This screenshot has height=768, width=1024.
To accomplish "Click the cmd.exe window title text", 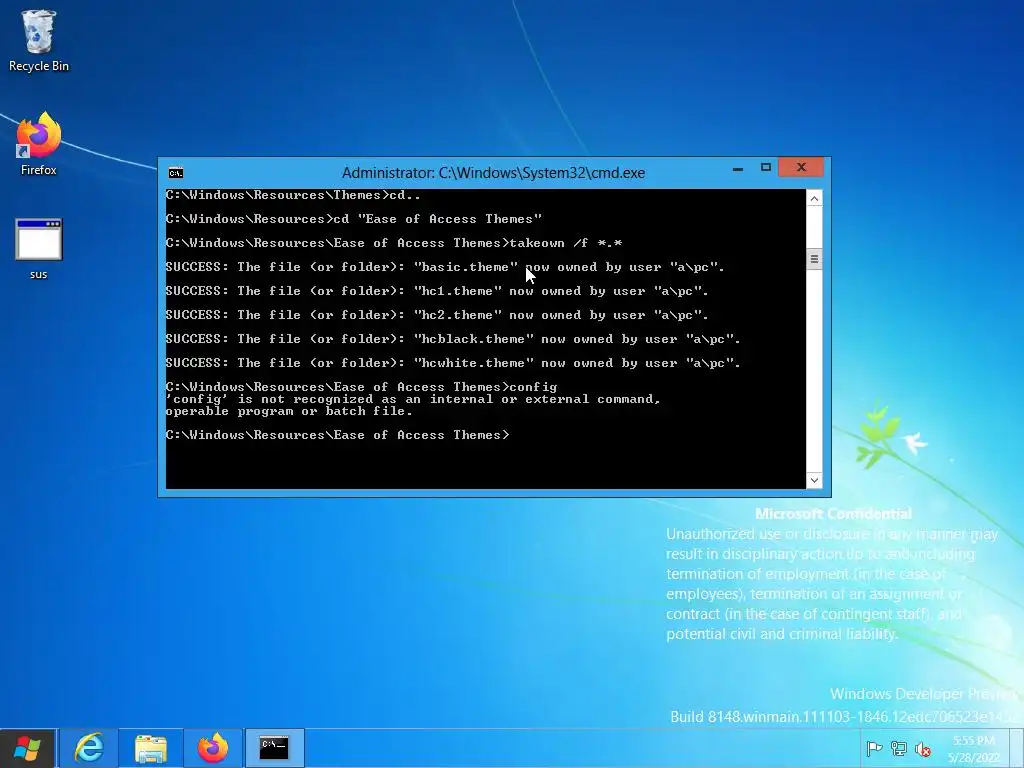I will 493,172.
